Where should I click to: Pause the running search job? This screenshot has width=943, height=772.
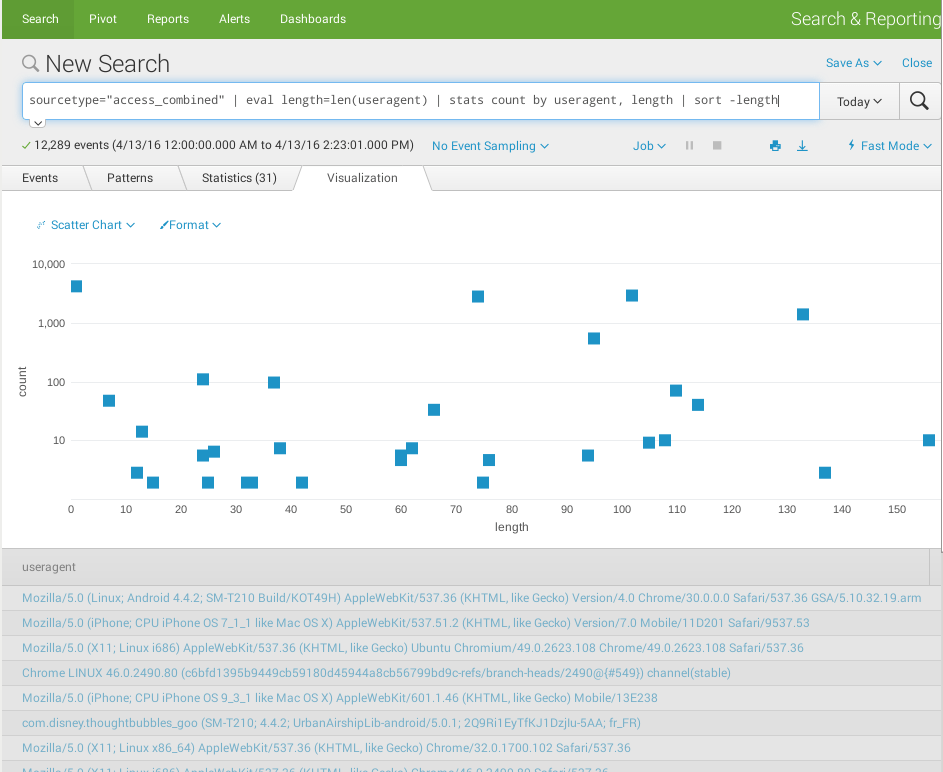tap(690, 146)
